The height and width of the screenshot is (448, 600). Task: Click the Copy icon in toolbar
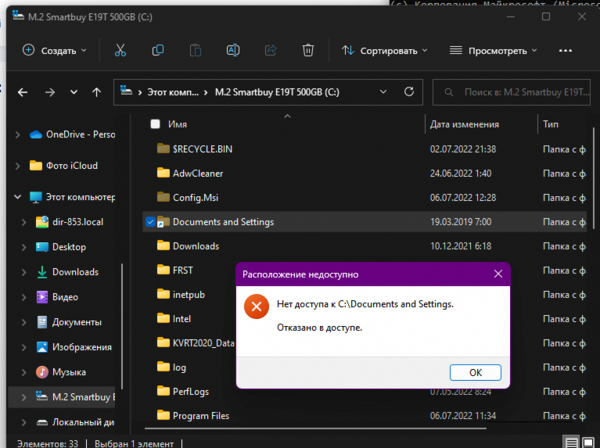(158, 50)
